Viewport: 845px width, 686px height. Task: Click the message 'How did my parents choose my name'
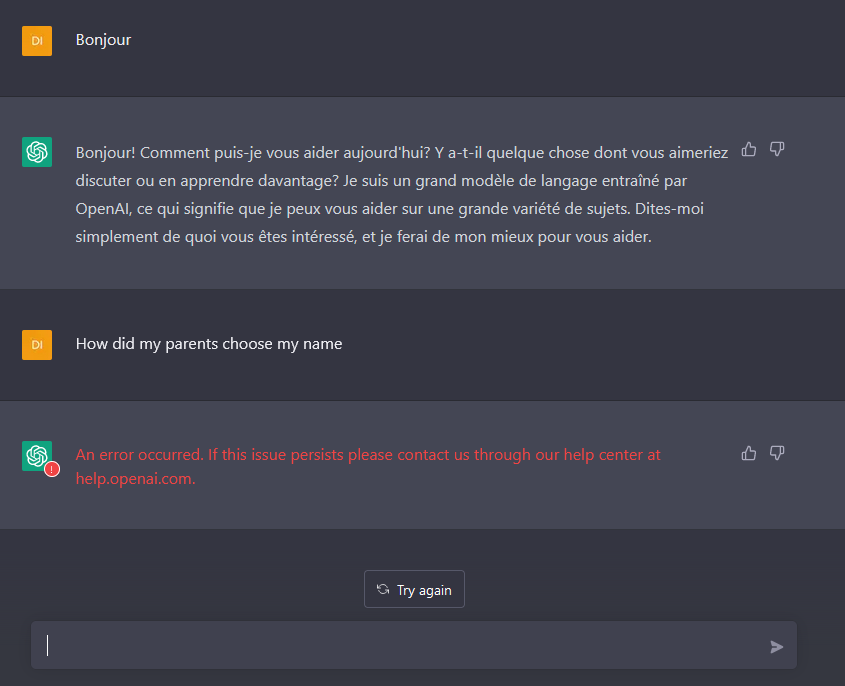click(209, 344)
